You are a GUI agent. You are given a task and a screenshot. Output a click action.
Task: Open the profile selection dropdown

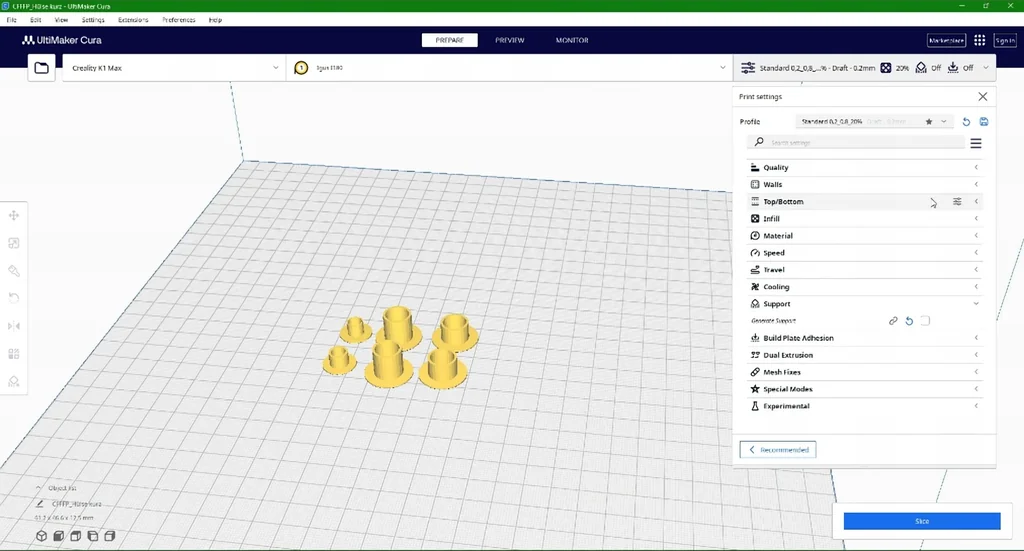click(874, 122)
